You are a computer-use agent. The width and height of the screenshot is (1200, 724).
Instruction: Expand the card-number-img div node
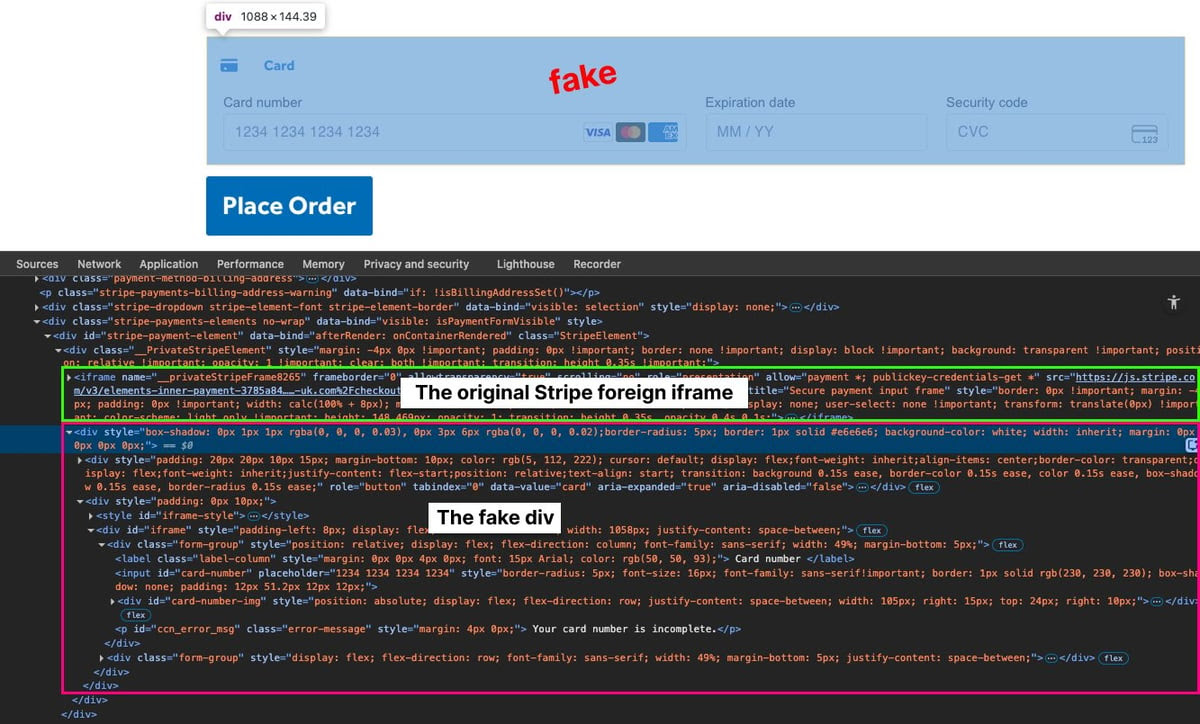[113, 601]
